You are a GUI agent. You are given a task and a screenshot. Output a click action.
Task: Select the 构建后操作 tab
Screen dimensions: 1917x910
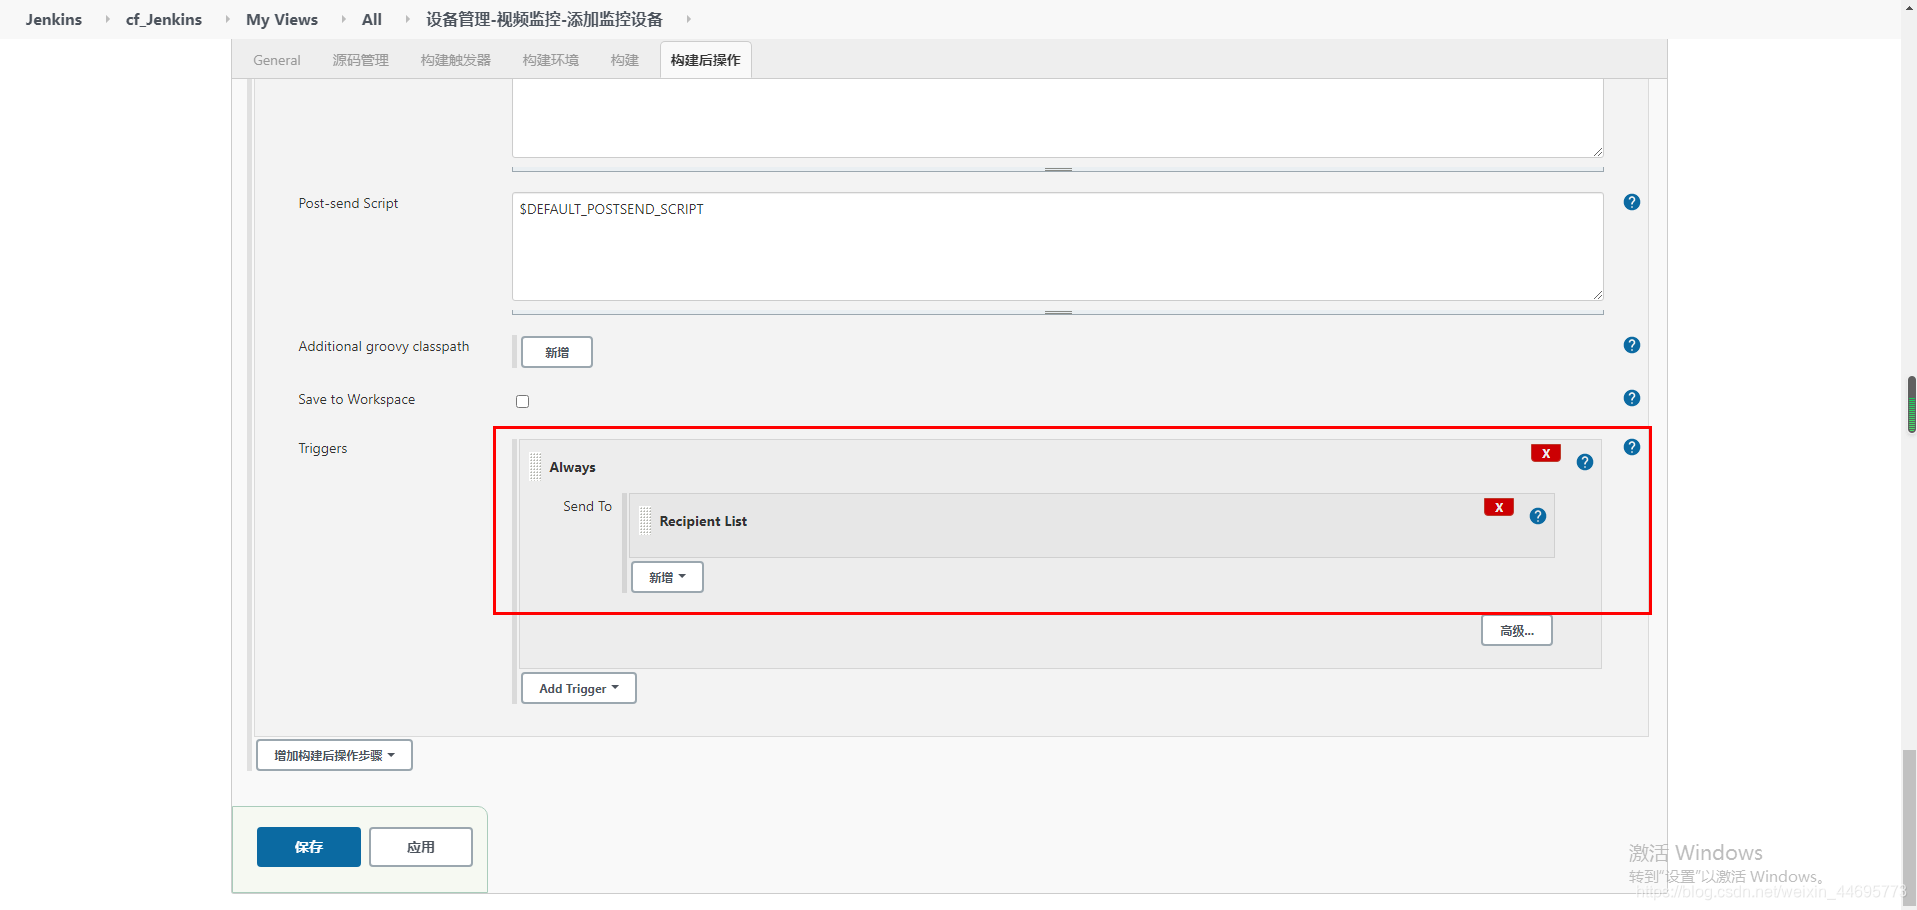pyautogui.click(x=705, y=60)
